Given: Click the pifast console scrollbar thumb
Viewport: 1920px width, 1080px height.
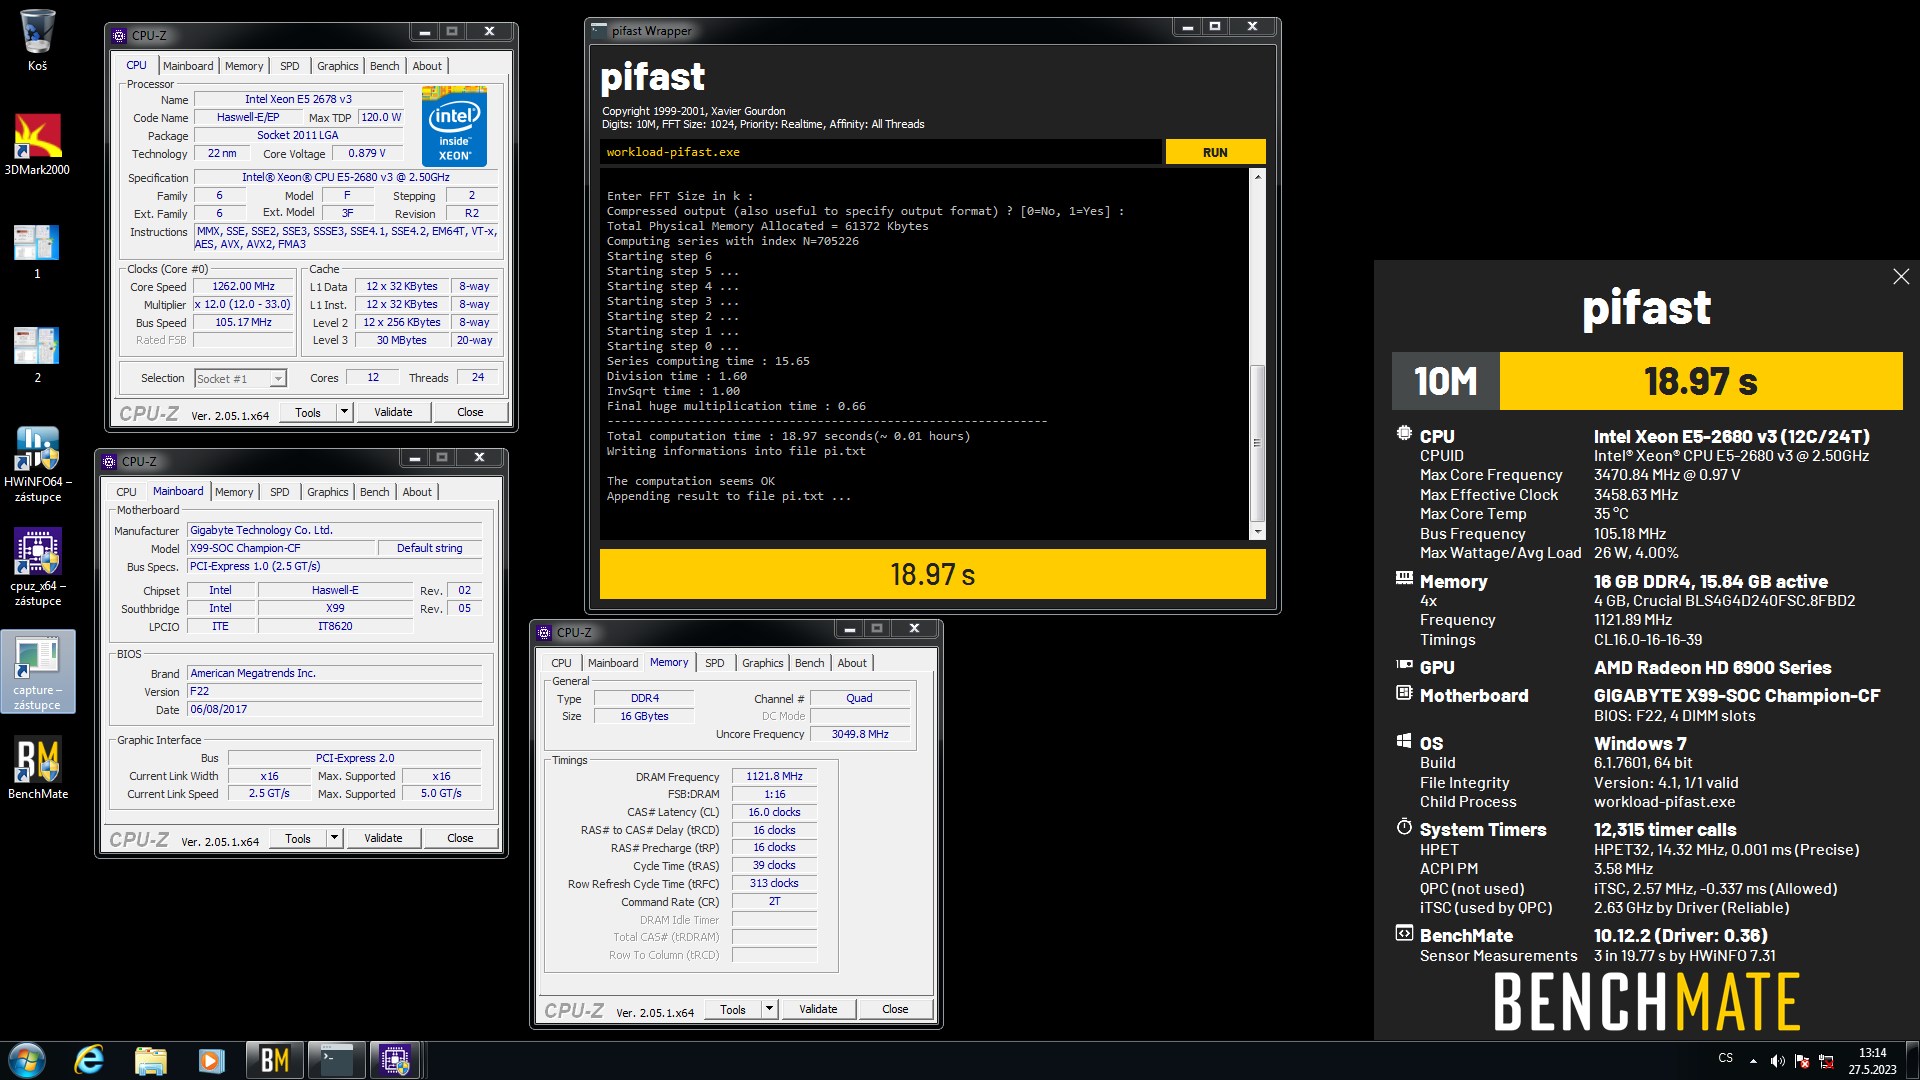Looking at the screenshot, I should 1258,443.
